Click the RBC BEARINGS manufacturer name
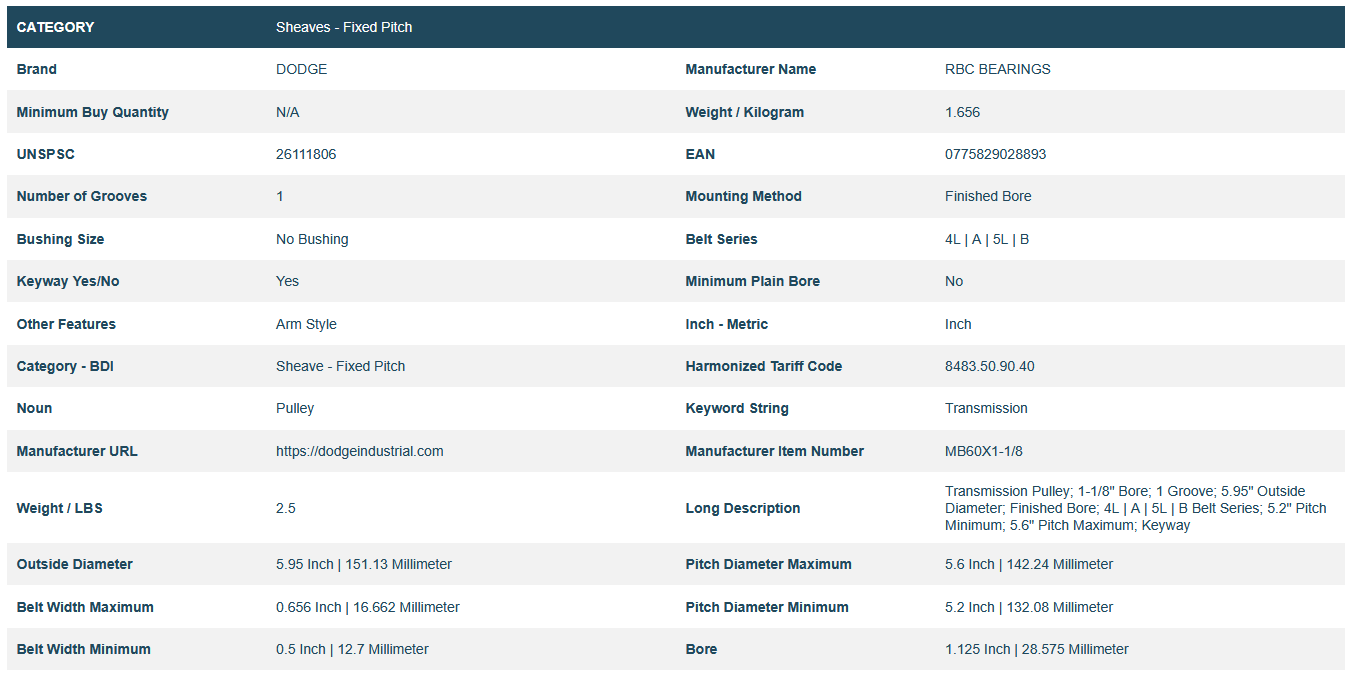 click(x=997, y=69)
